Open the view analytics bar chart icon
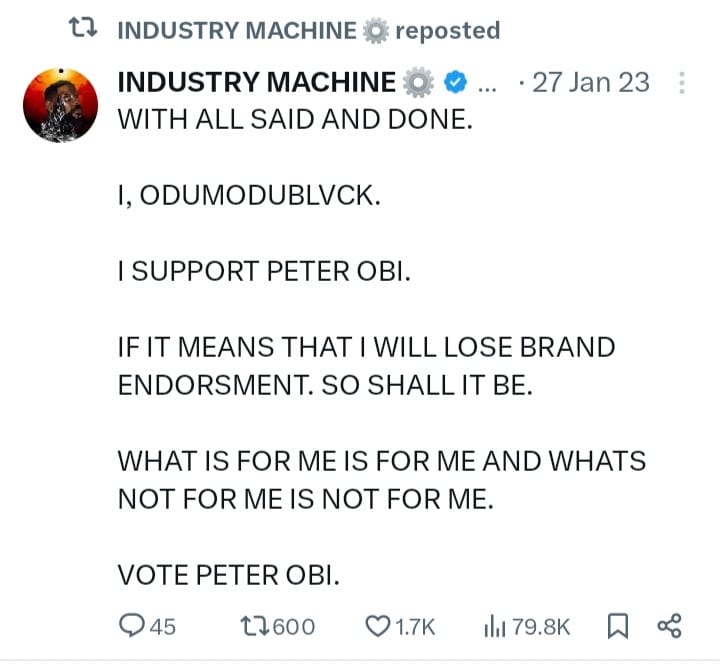The width and height of the screenshot is (720, 667). click(494, 626)
